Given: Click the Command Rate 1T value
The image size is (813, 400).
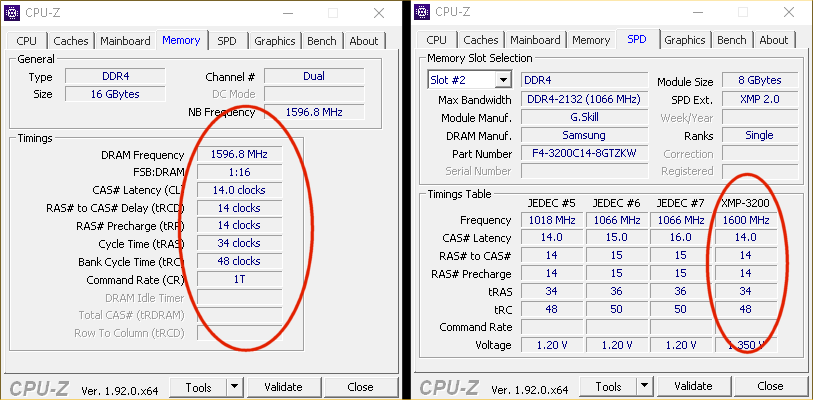Looking at the screenshot, I should coord(240,280).
